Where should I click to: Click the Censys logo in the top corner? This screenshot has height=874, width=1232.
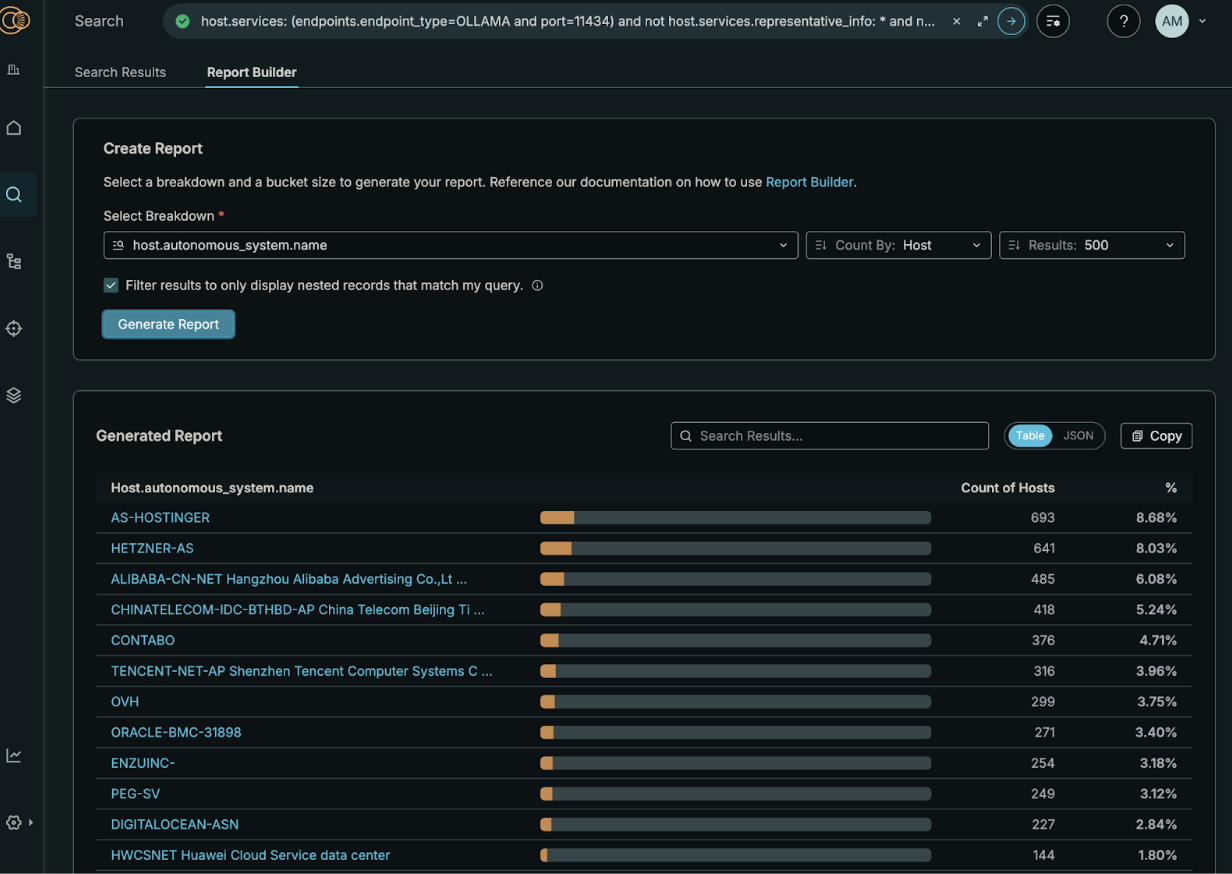17,20
